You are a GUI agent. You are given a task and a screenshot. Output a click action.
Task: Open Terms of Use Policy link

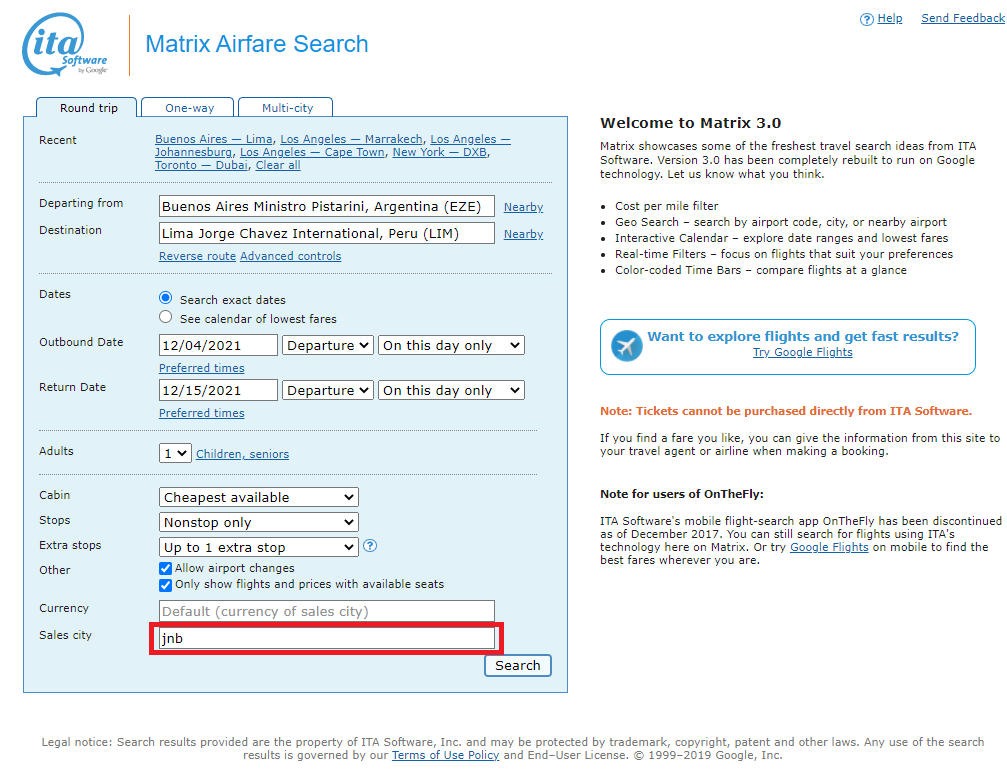(445, 755)
